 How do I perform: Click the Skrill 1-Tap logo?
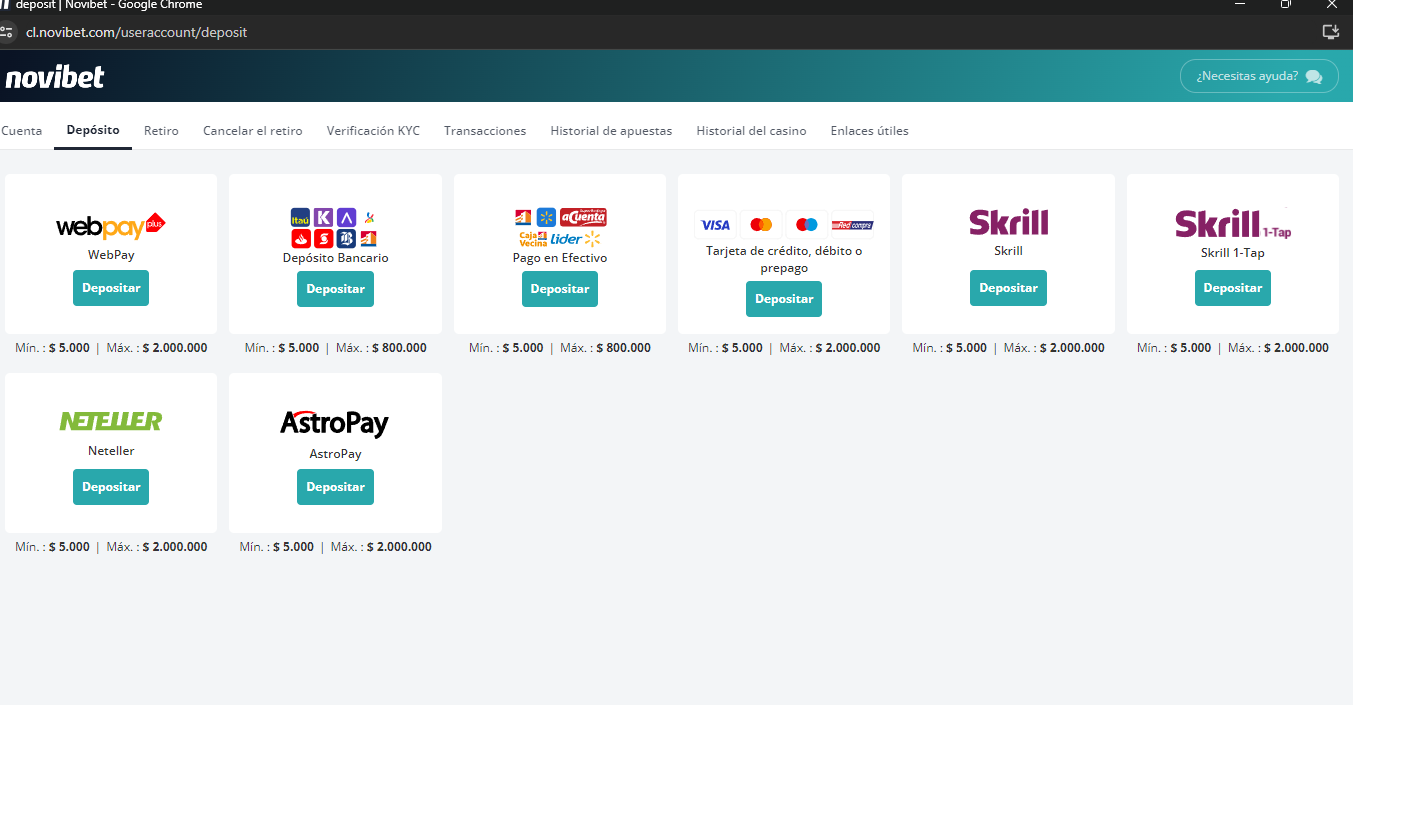coord(1233,224)
